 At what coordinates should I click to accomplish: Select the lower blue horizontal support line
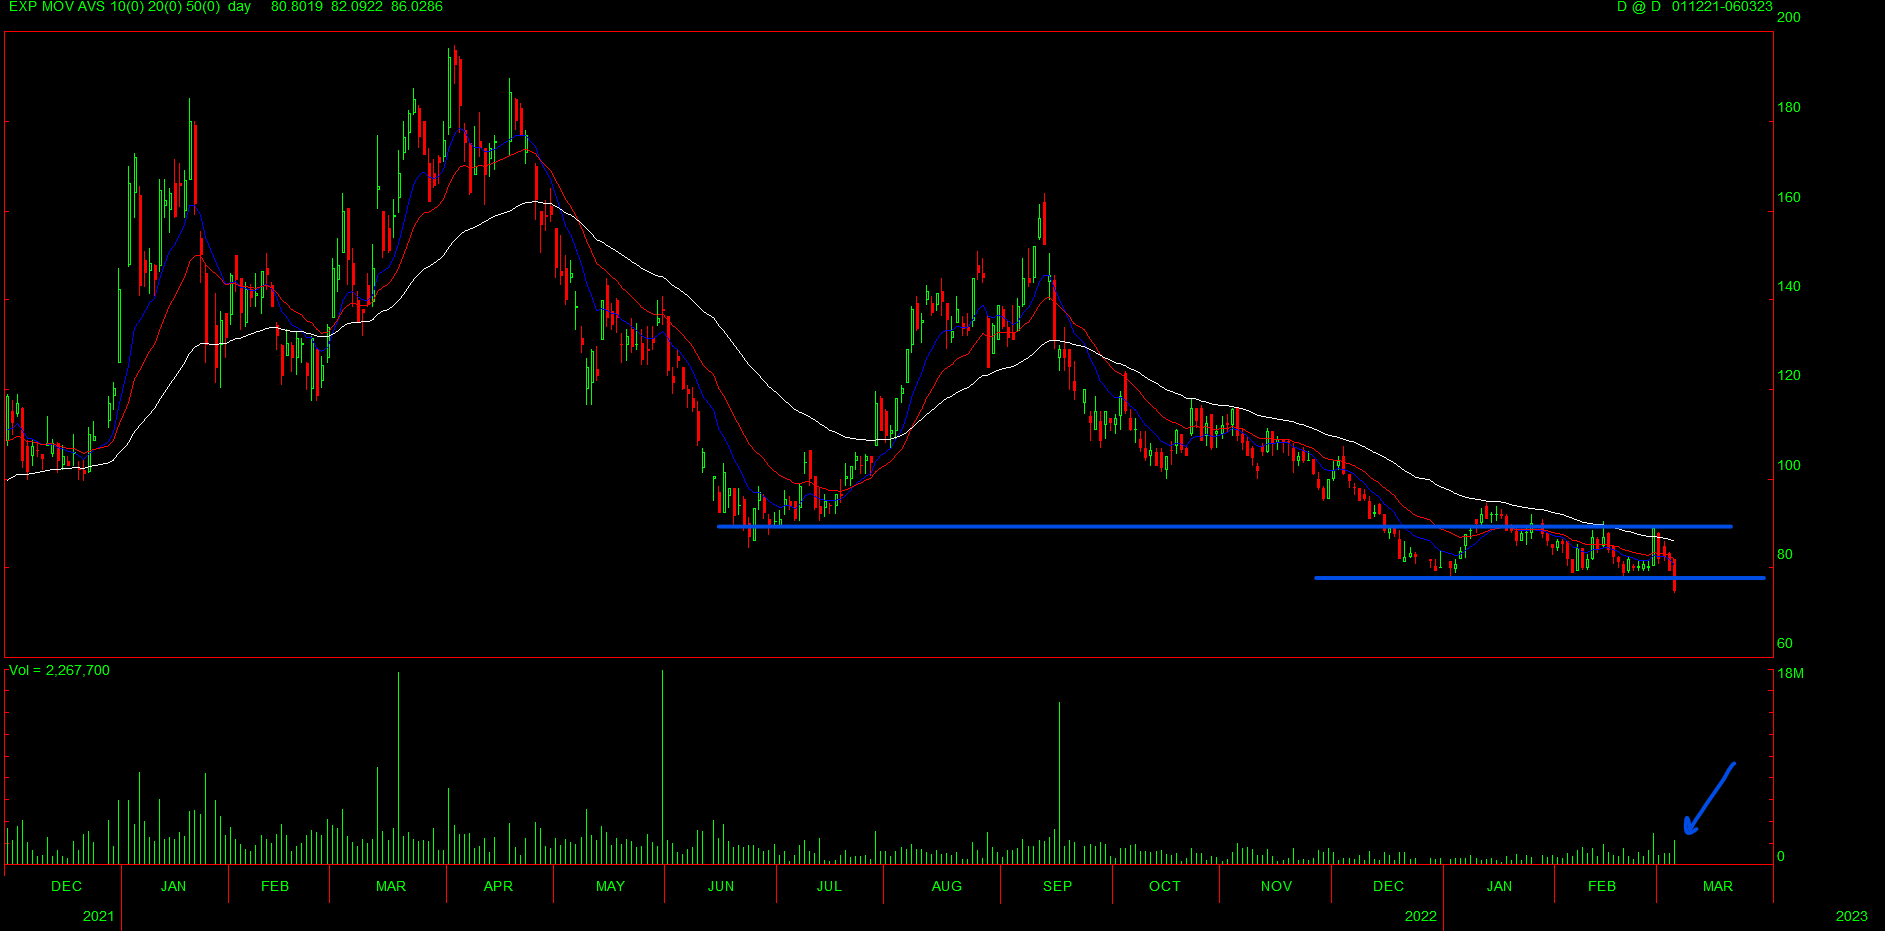click(x=1540, y=578)
